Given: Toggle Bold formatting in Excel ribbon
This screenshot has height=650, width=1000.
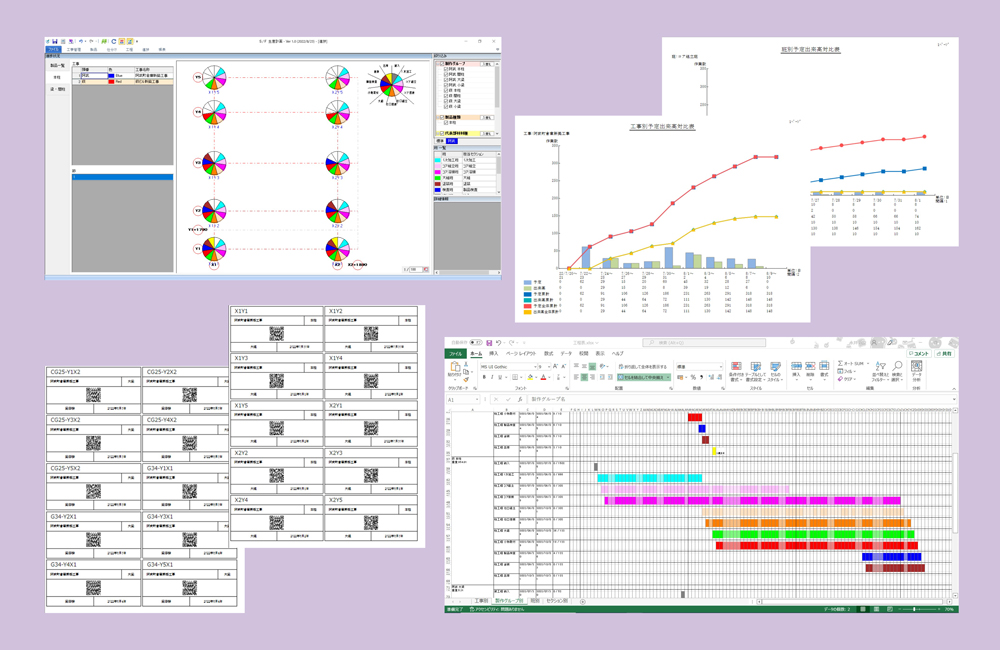Looking at the screenshot, I should (x=484, y=377).
